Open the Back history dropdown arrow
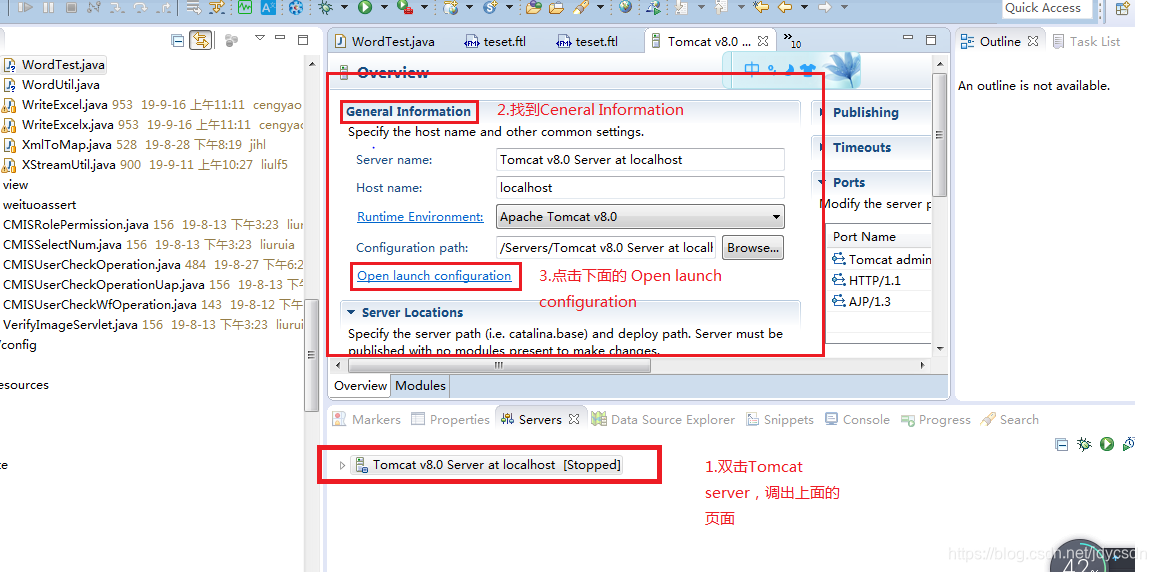 pyautogui.click(x=804, y=7)
